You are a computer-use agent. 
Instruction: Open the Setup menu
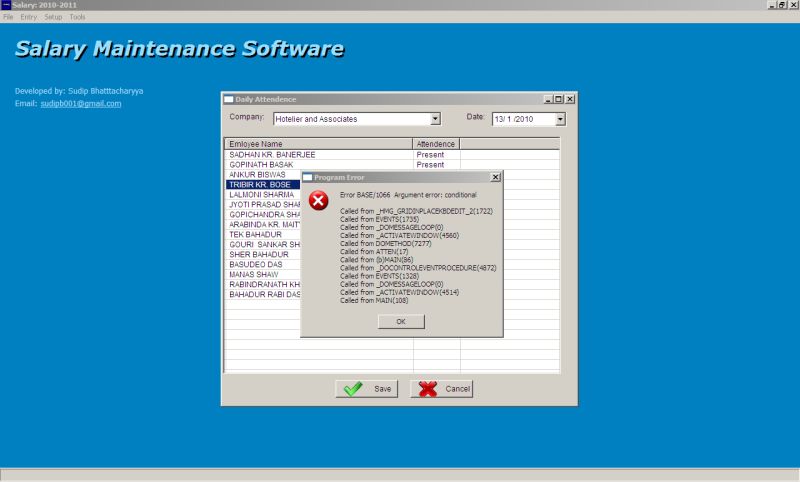(x=53, y=17)
